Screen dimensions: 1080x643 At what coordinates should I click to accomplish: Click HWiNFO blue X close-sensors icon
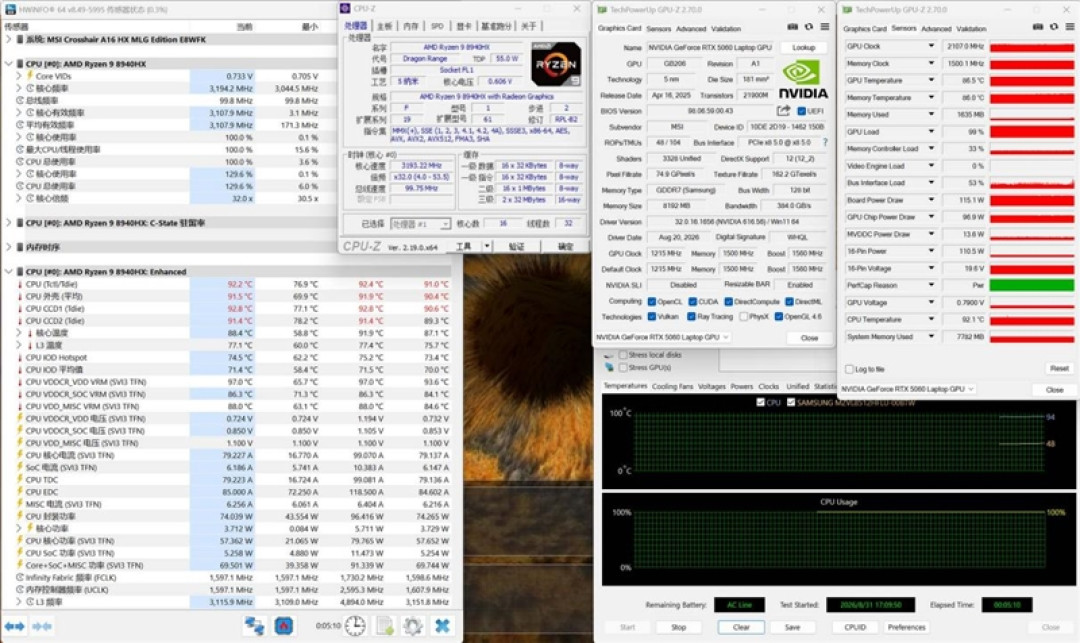coord(442,626)
